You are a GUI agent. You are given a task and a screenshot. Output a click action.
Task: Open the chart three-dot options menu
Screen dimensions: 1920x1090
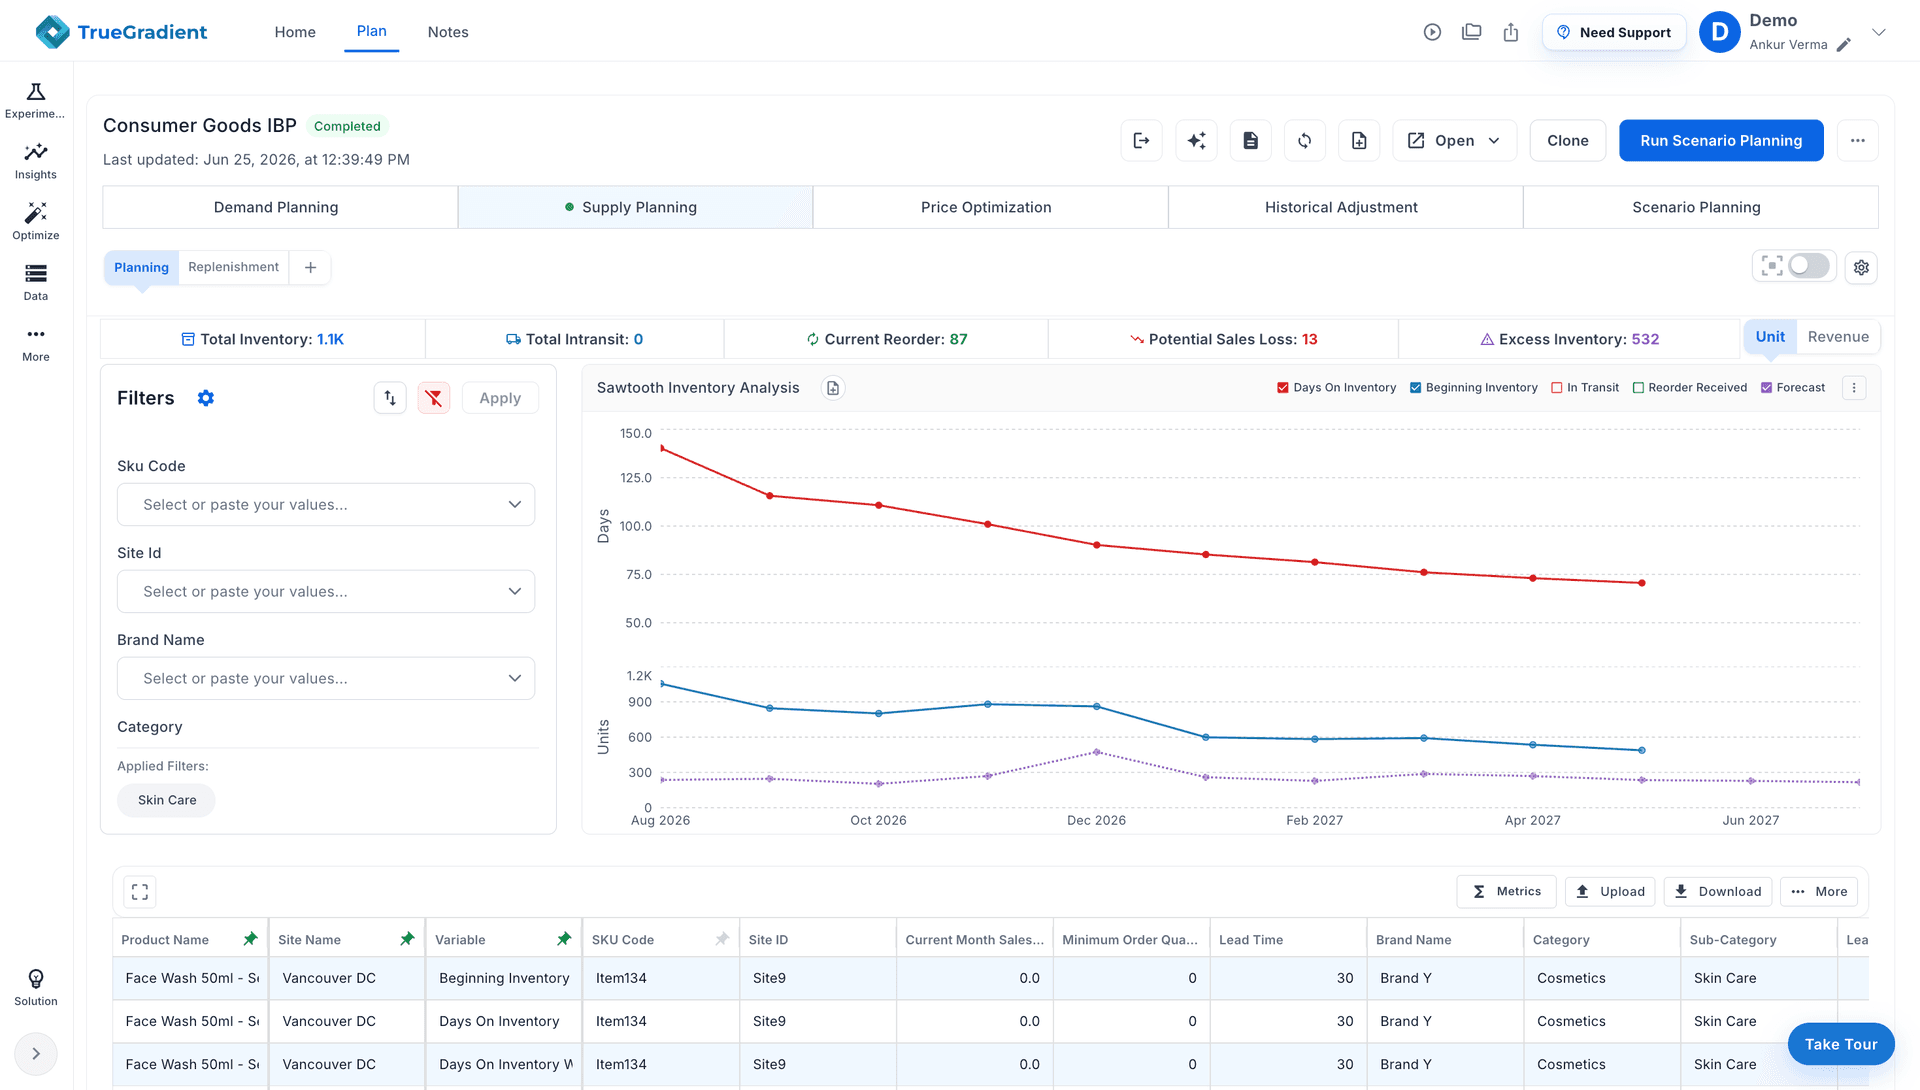1854,388
